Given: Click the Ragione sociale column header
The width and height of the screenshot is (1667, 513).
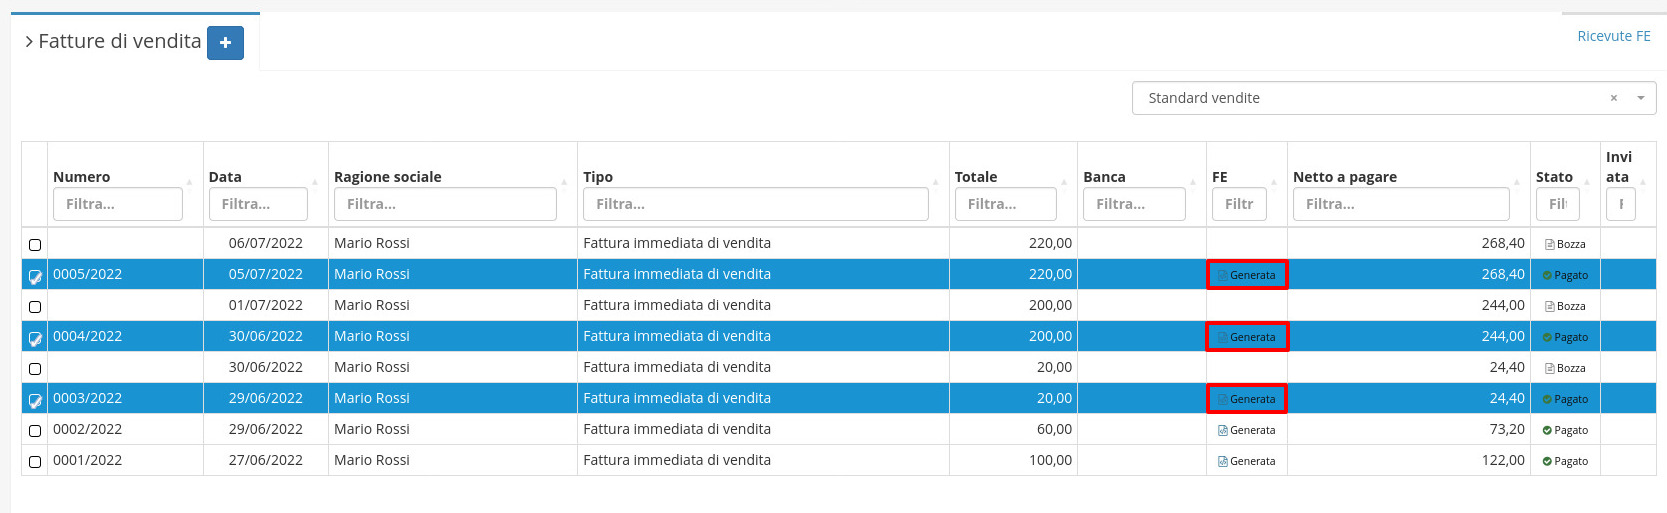Looking at the screenshot, I should (x=388, y=177).
